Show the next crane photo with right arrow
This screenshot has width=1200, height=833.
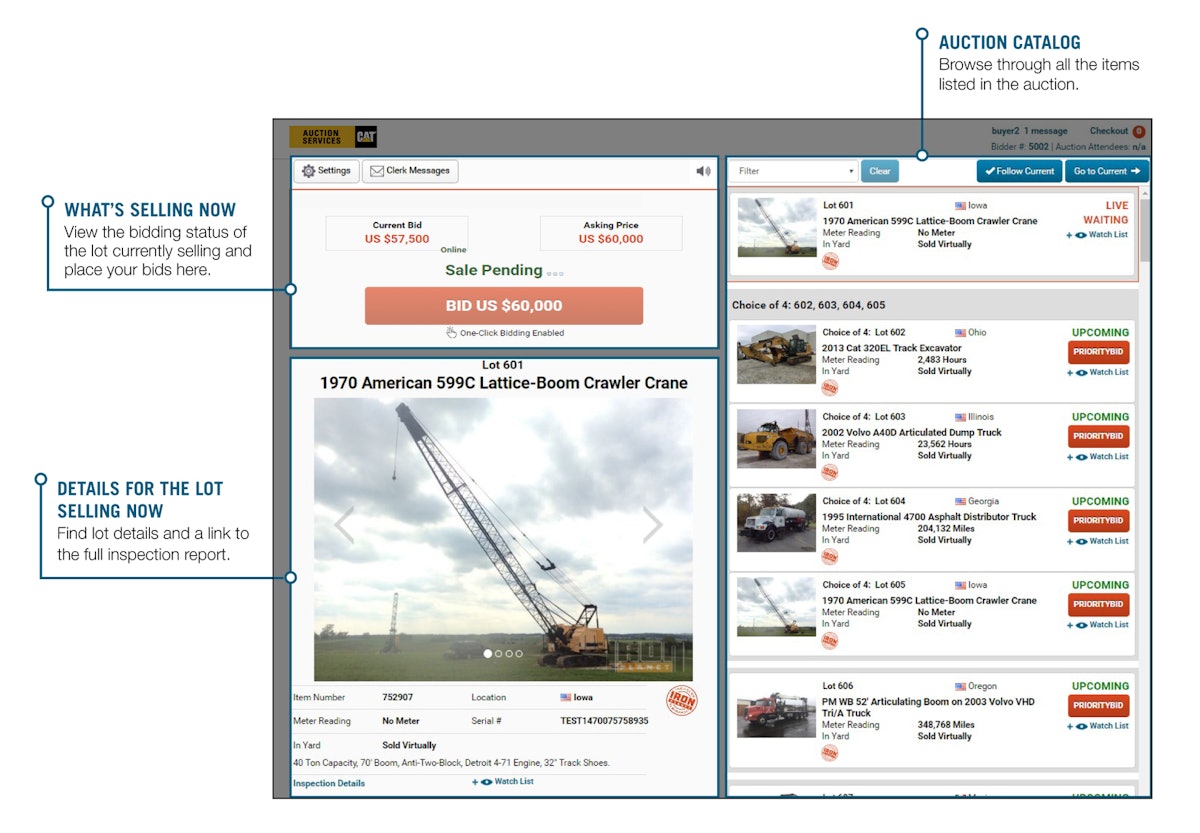(x=652, y=523)
